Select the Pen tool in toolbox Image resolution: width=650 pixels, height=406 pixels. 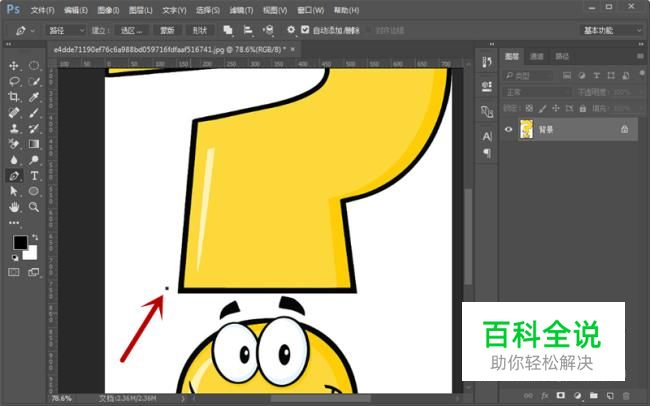coord(14,176)
